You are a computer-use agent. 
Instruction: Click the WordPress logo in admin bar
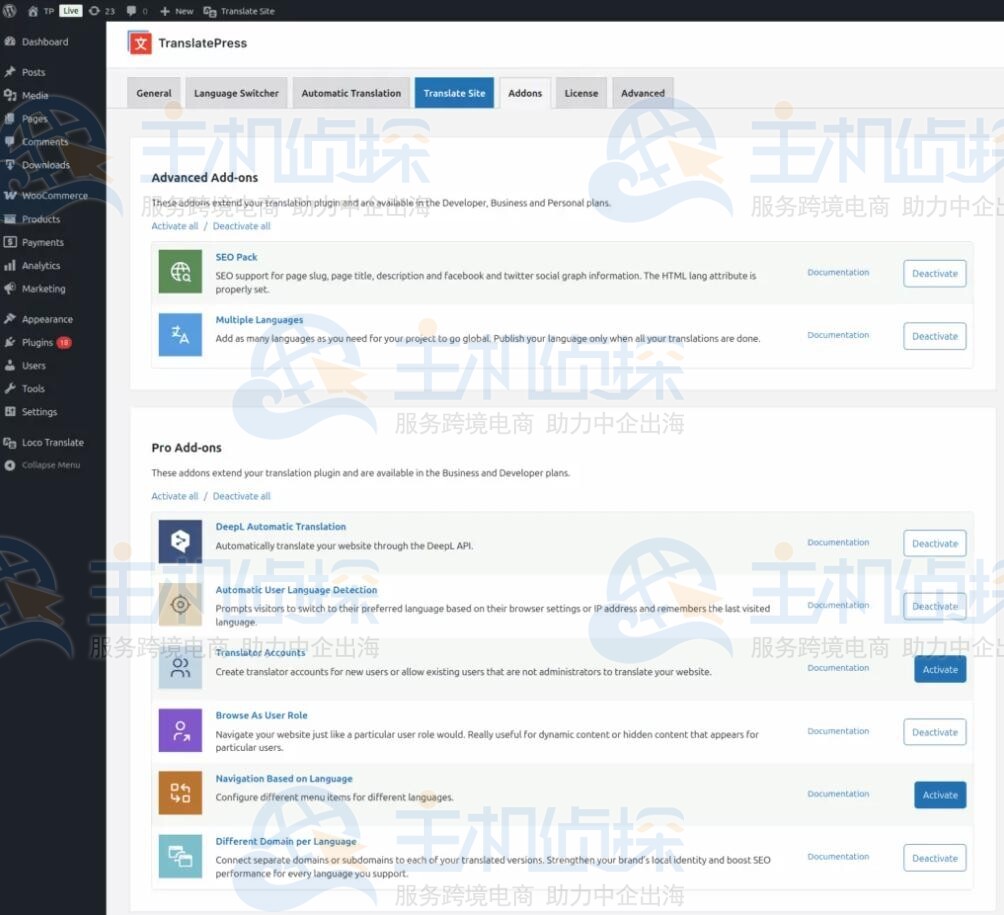point(10,11)
